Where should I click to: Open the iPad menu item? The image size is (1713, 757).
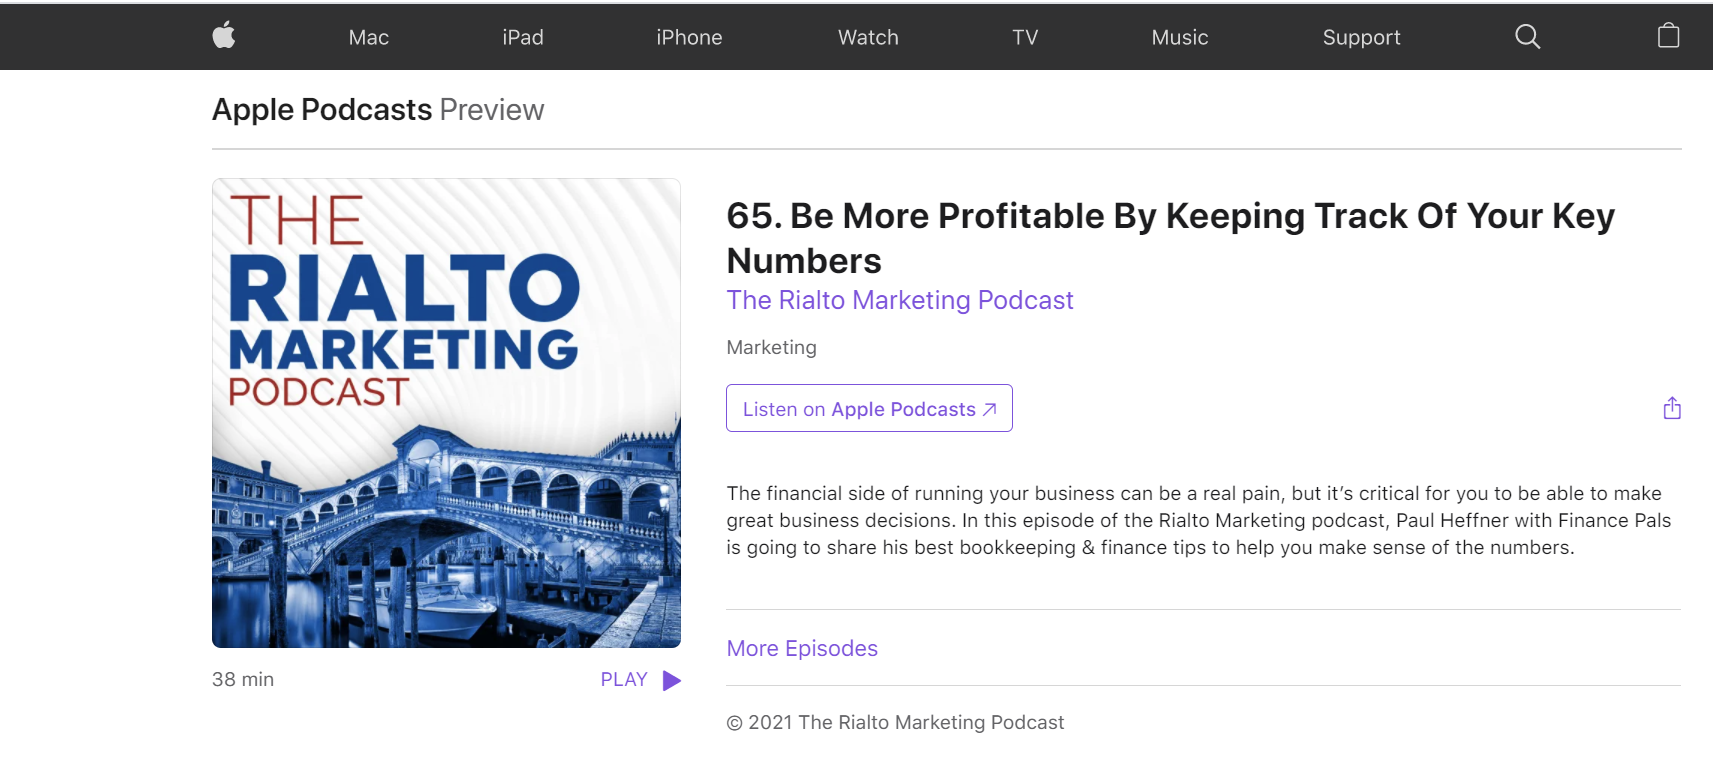click(x=523, y=37)
